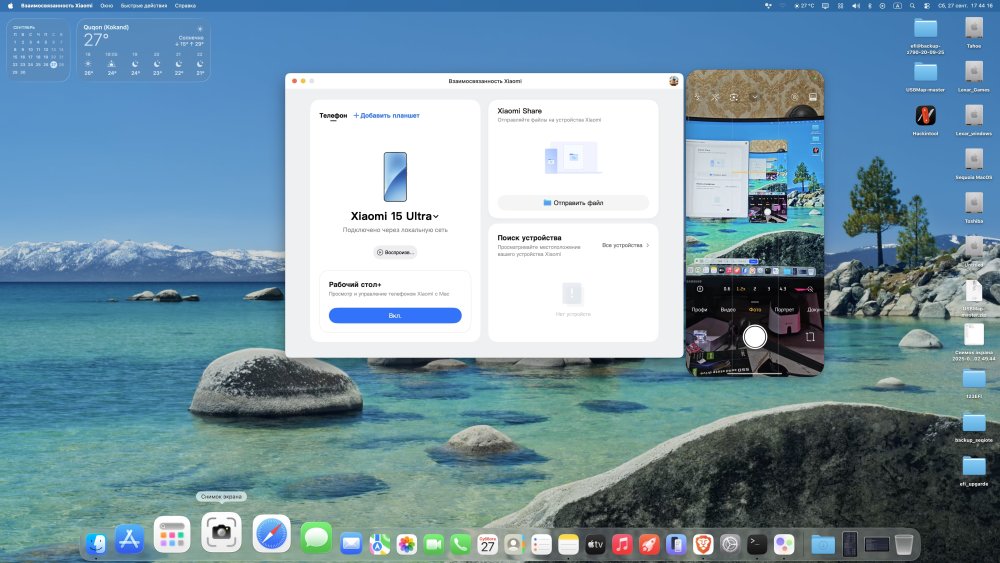Select backup_sequioa folder on desktop
Image resolution: width=1000 pixels, height=563 pixels.
974,426
